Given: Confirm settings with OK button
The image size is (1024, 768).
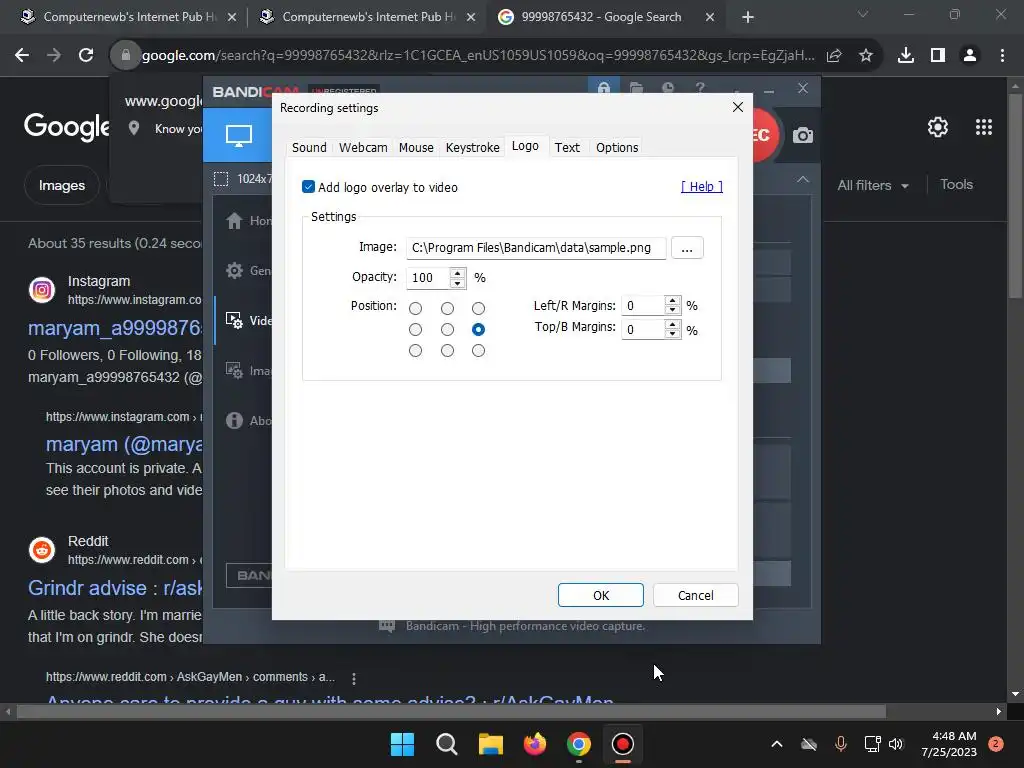Looking at the screenshot, I should coord(601,595).
